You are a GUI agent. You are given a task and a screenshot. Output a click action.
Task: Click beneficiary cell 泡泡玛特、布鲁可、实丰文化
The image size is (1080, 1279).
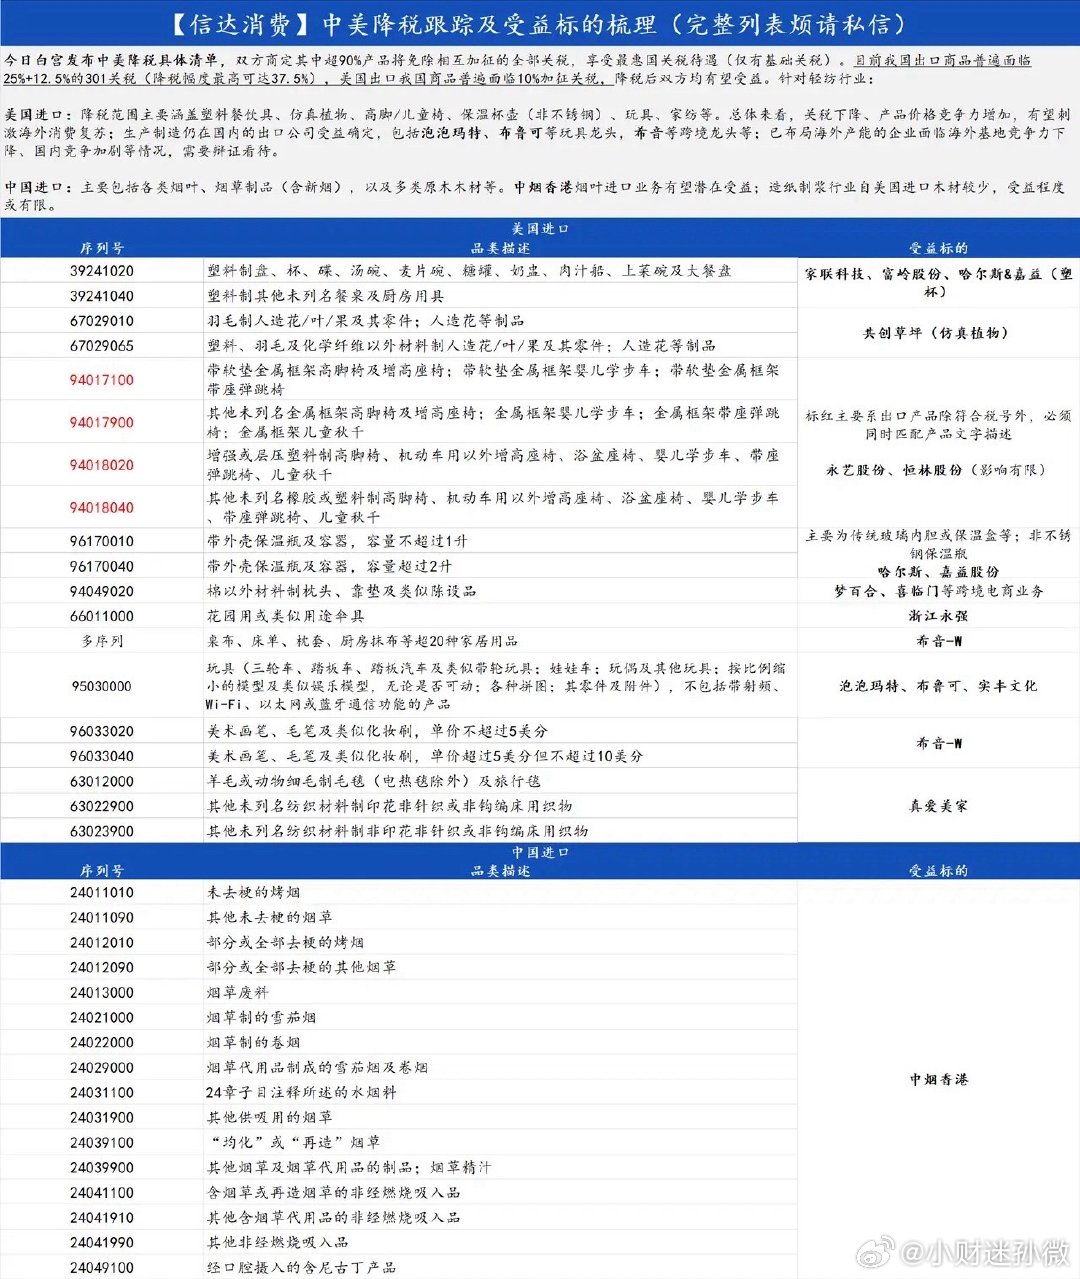938,686
